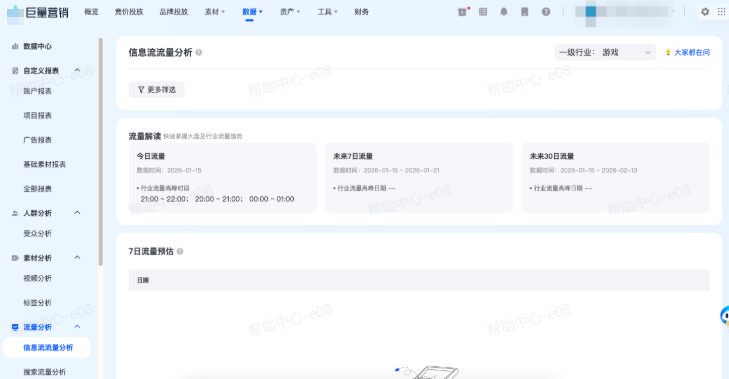Open the table list icon in top bar
729x379 pixels.
coord(483,12)
